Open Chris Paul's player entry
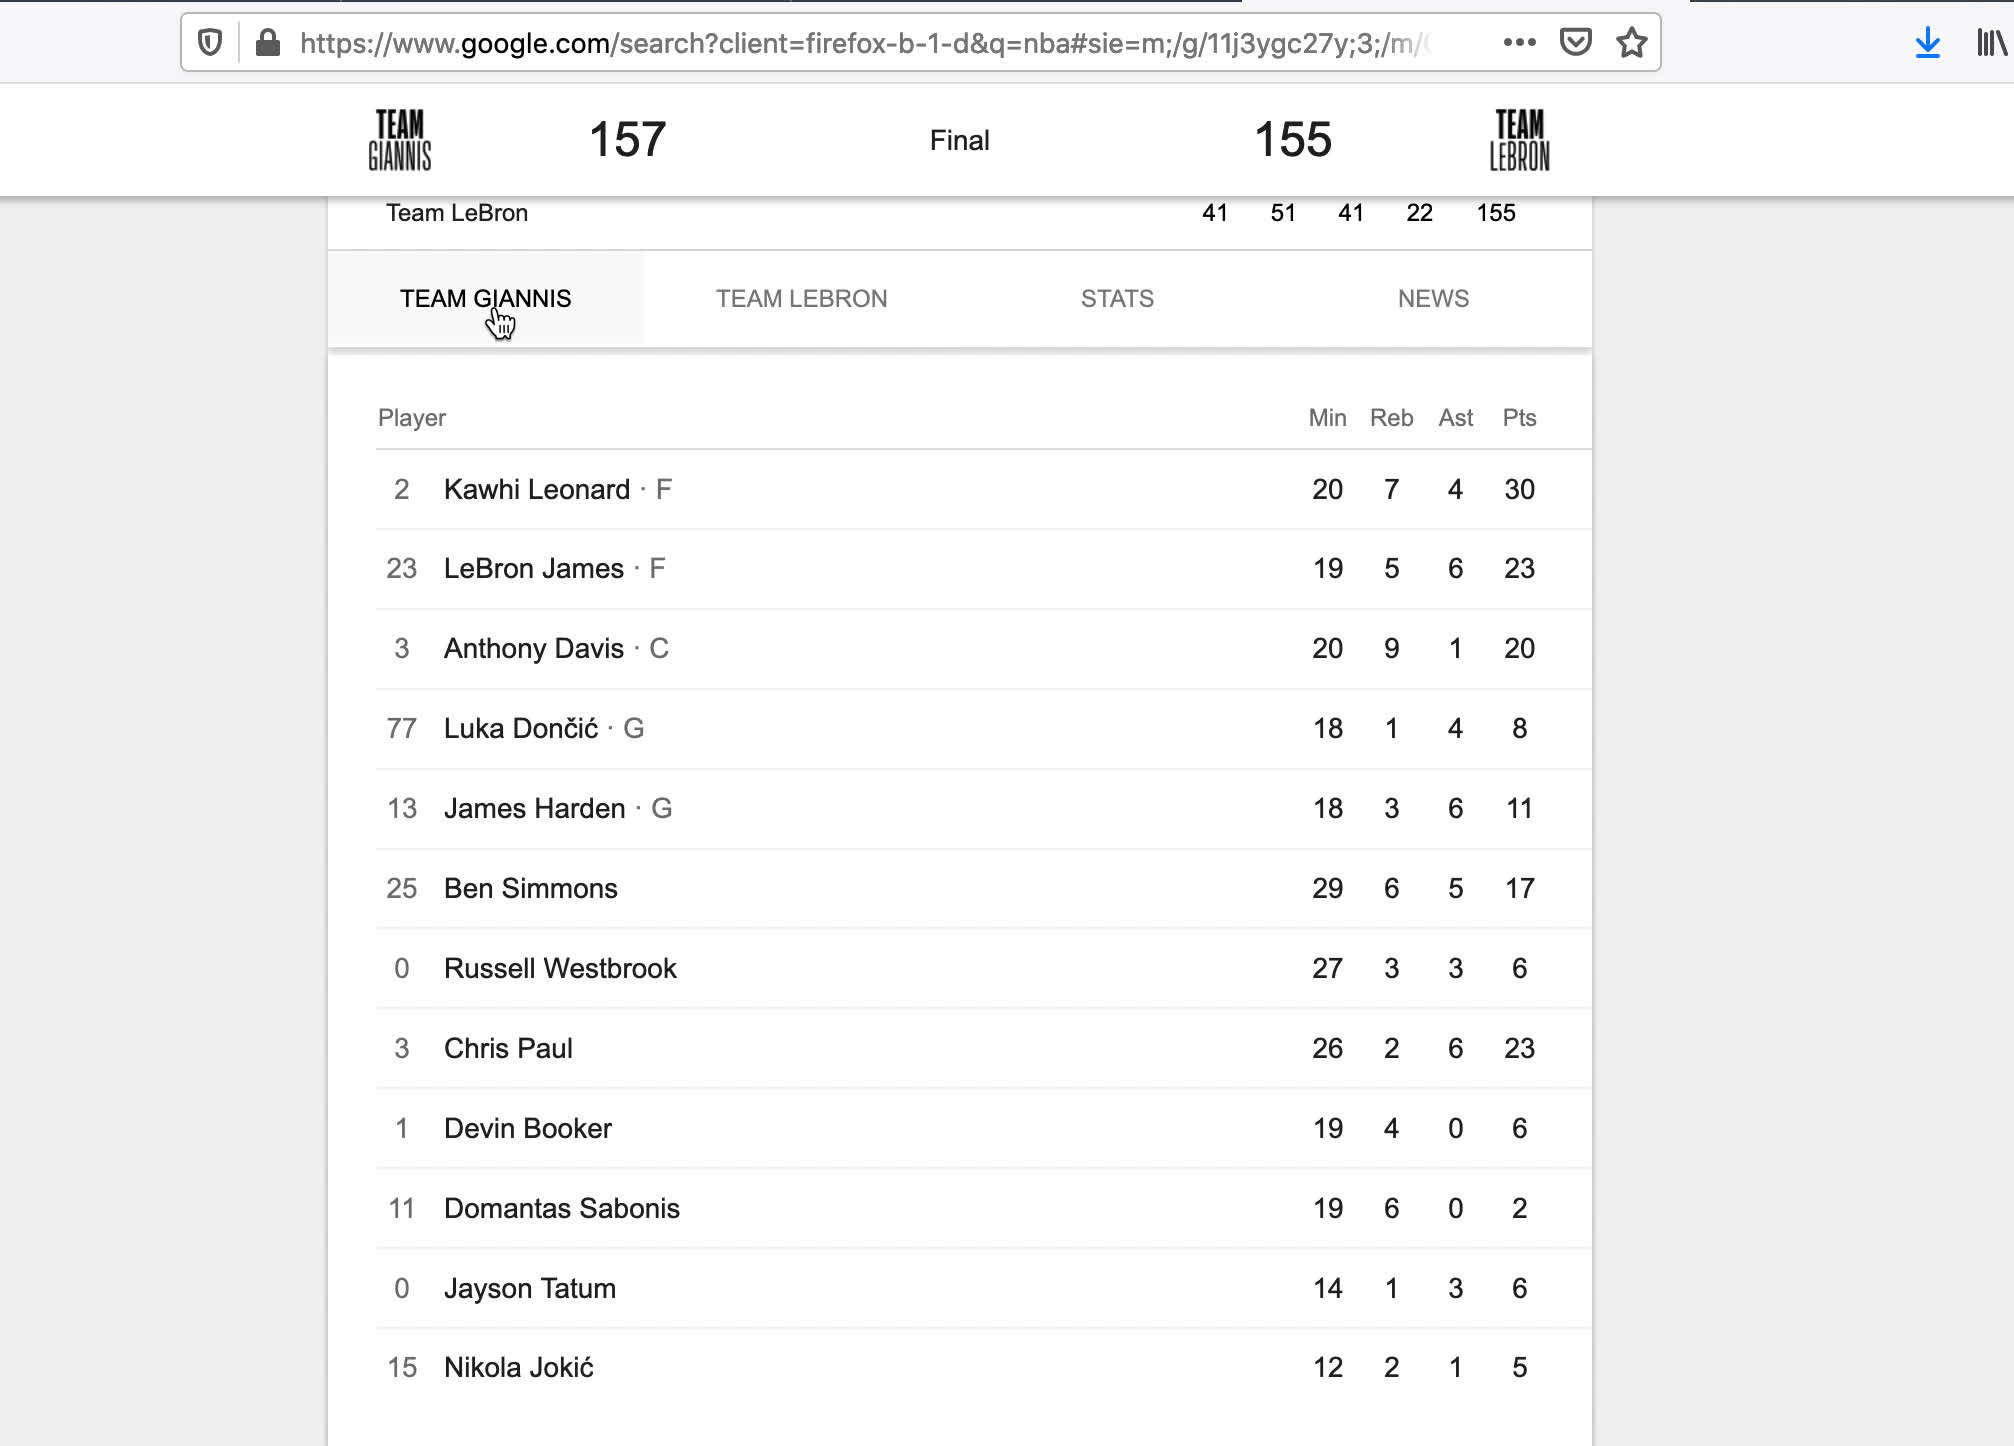This screenshot has width=2014, height=1446. click(508, 1049)
